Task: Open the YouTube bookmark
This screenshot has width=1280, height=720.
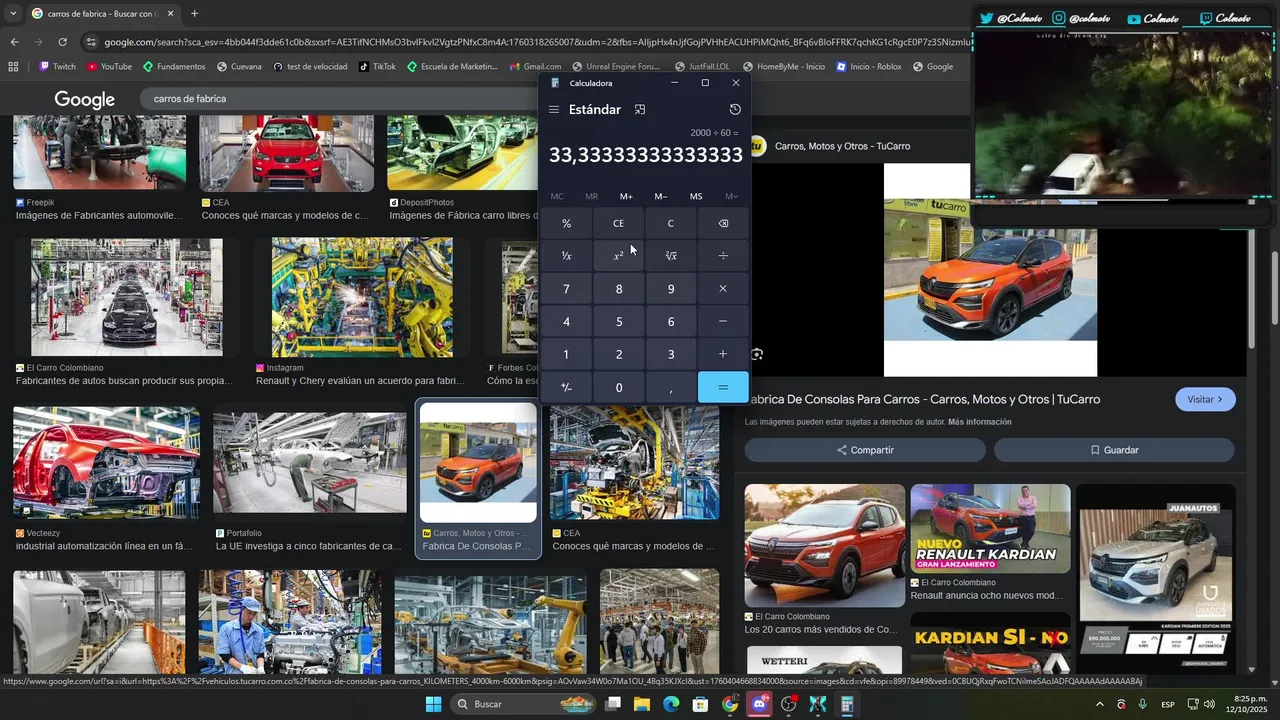Action: (x=109, y=67)
